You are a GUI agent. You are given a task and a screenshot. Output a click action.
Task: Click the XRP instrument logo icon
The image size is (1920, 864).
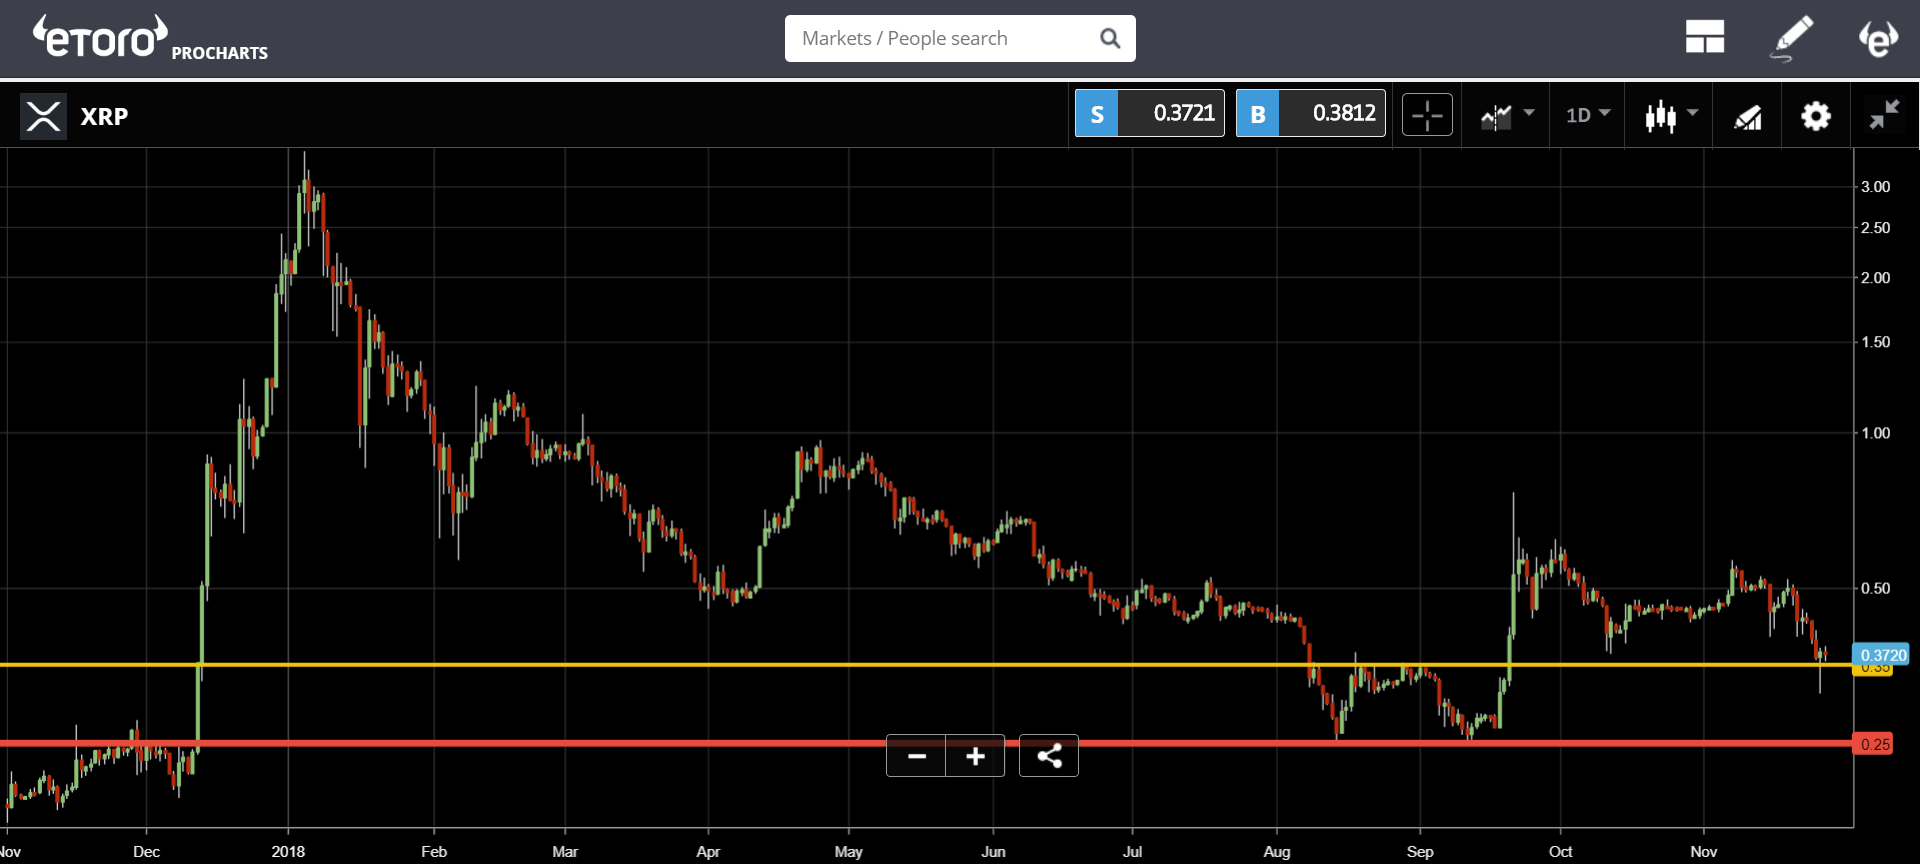pos(43,116)
